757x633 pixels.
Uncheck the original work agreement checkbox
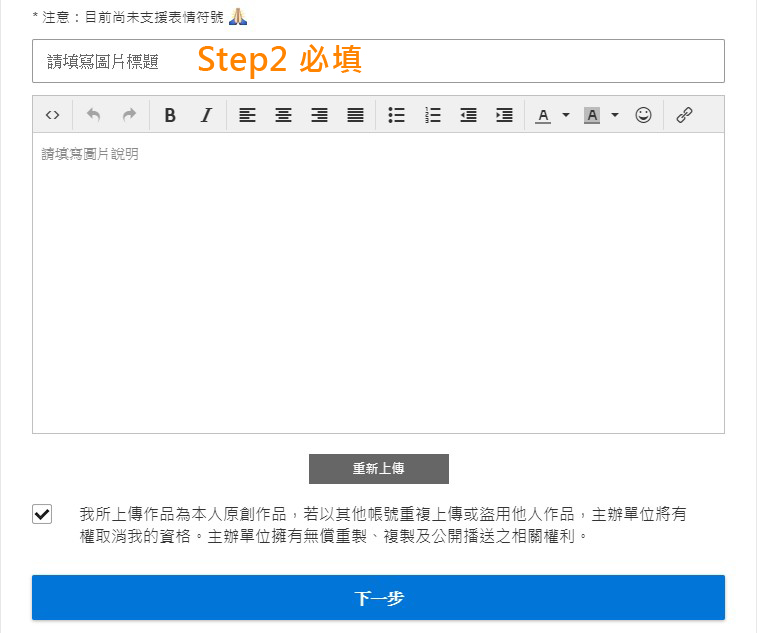42,514
